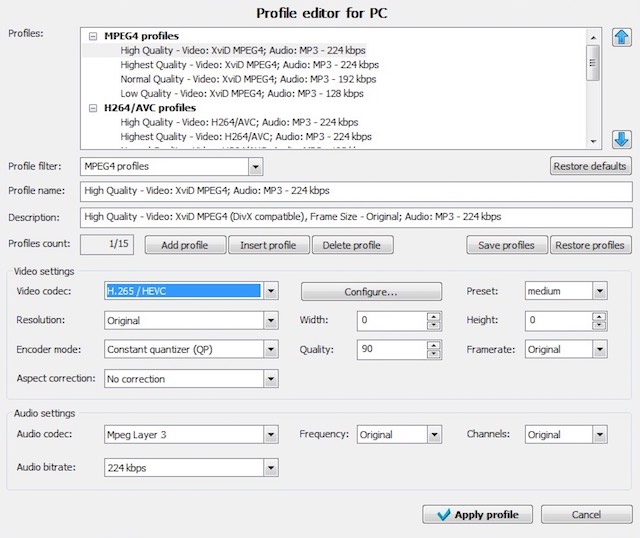
Task: Click Delete profile button
Action: pyautogui.click(x=352, y=245)
